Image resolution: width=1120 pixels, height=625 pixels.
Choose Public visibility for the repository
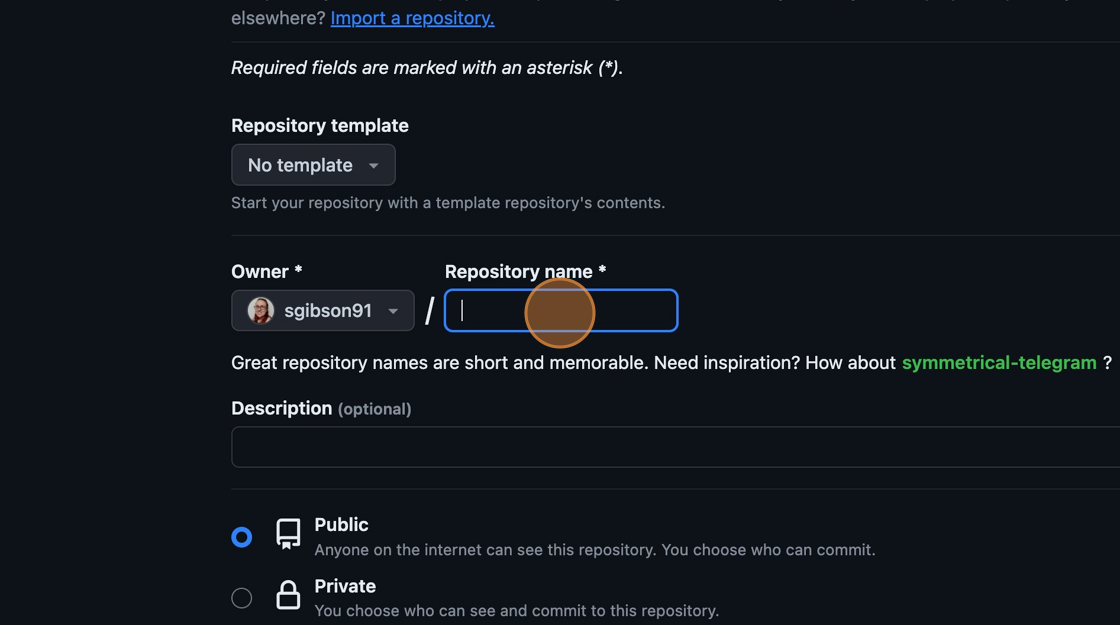tap(241, 536)
